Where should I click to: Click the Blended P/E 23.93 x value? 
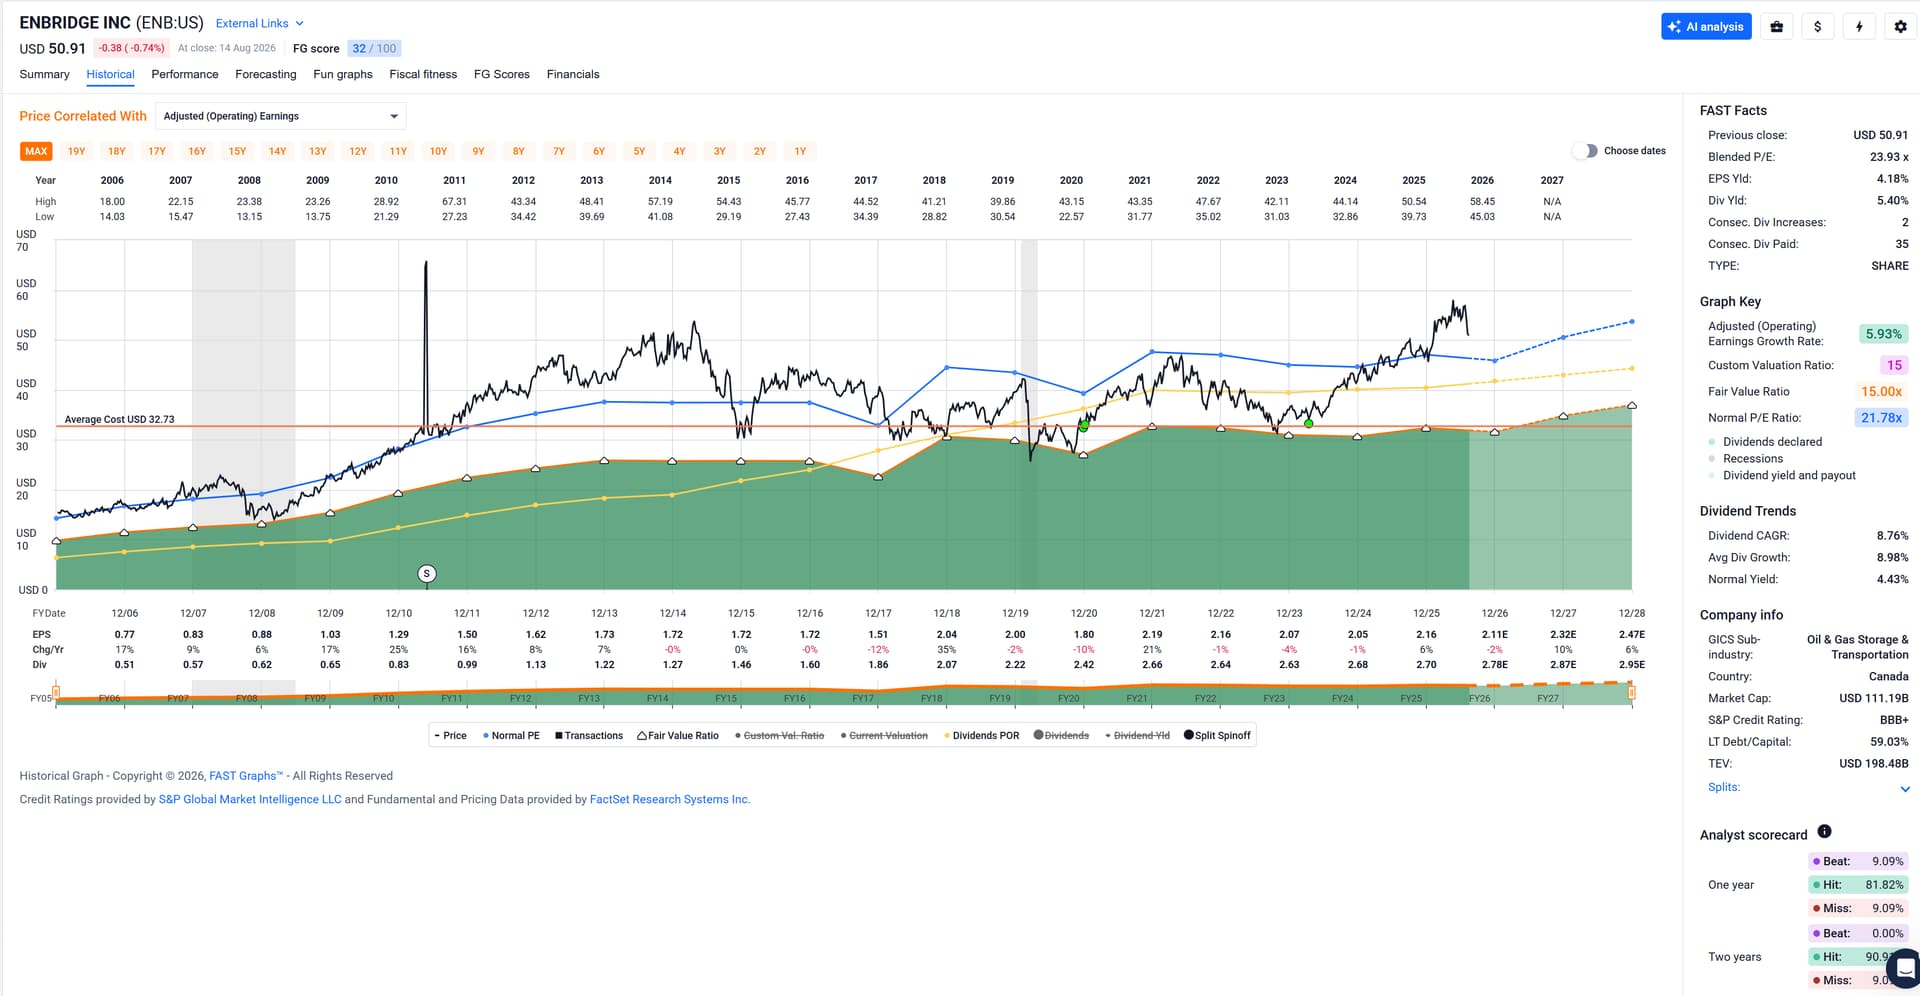click(x=1889, y=157)
